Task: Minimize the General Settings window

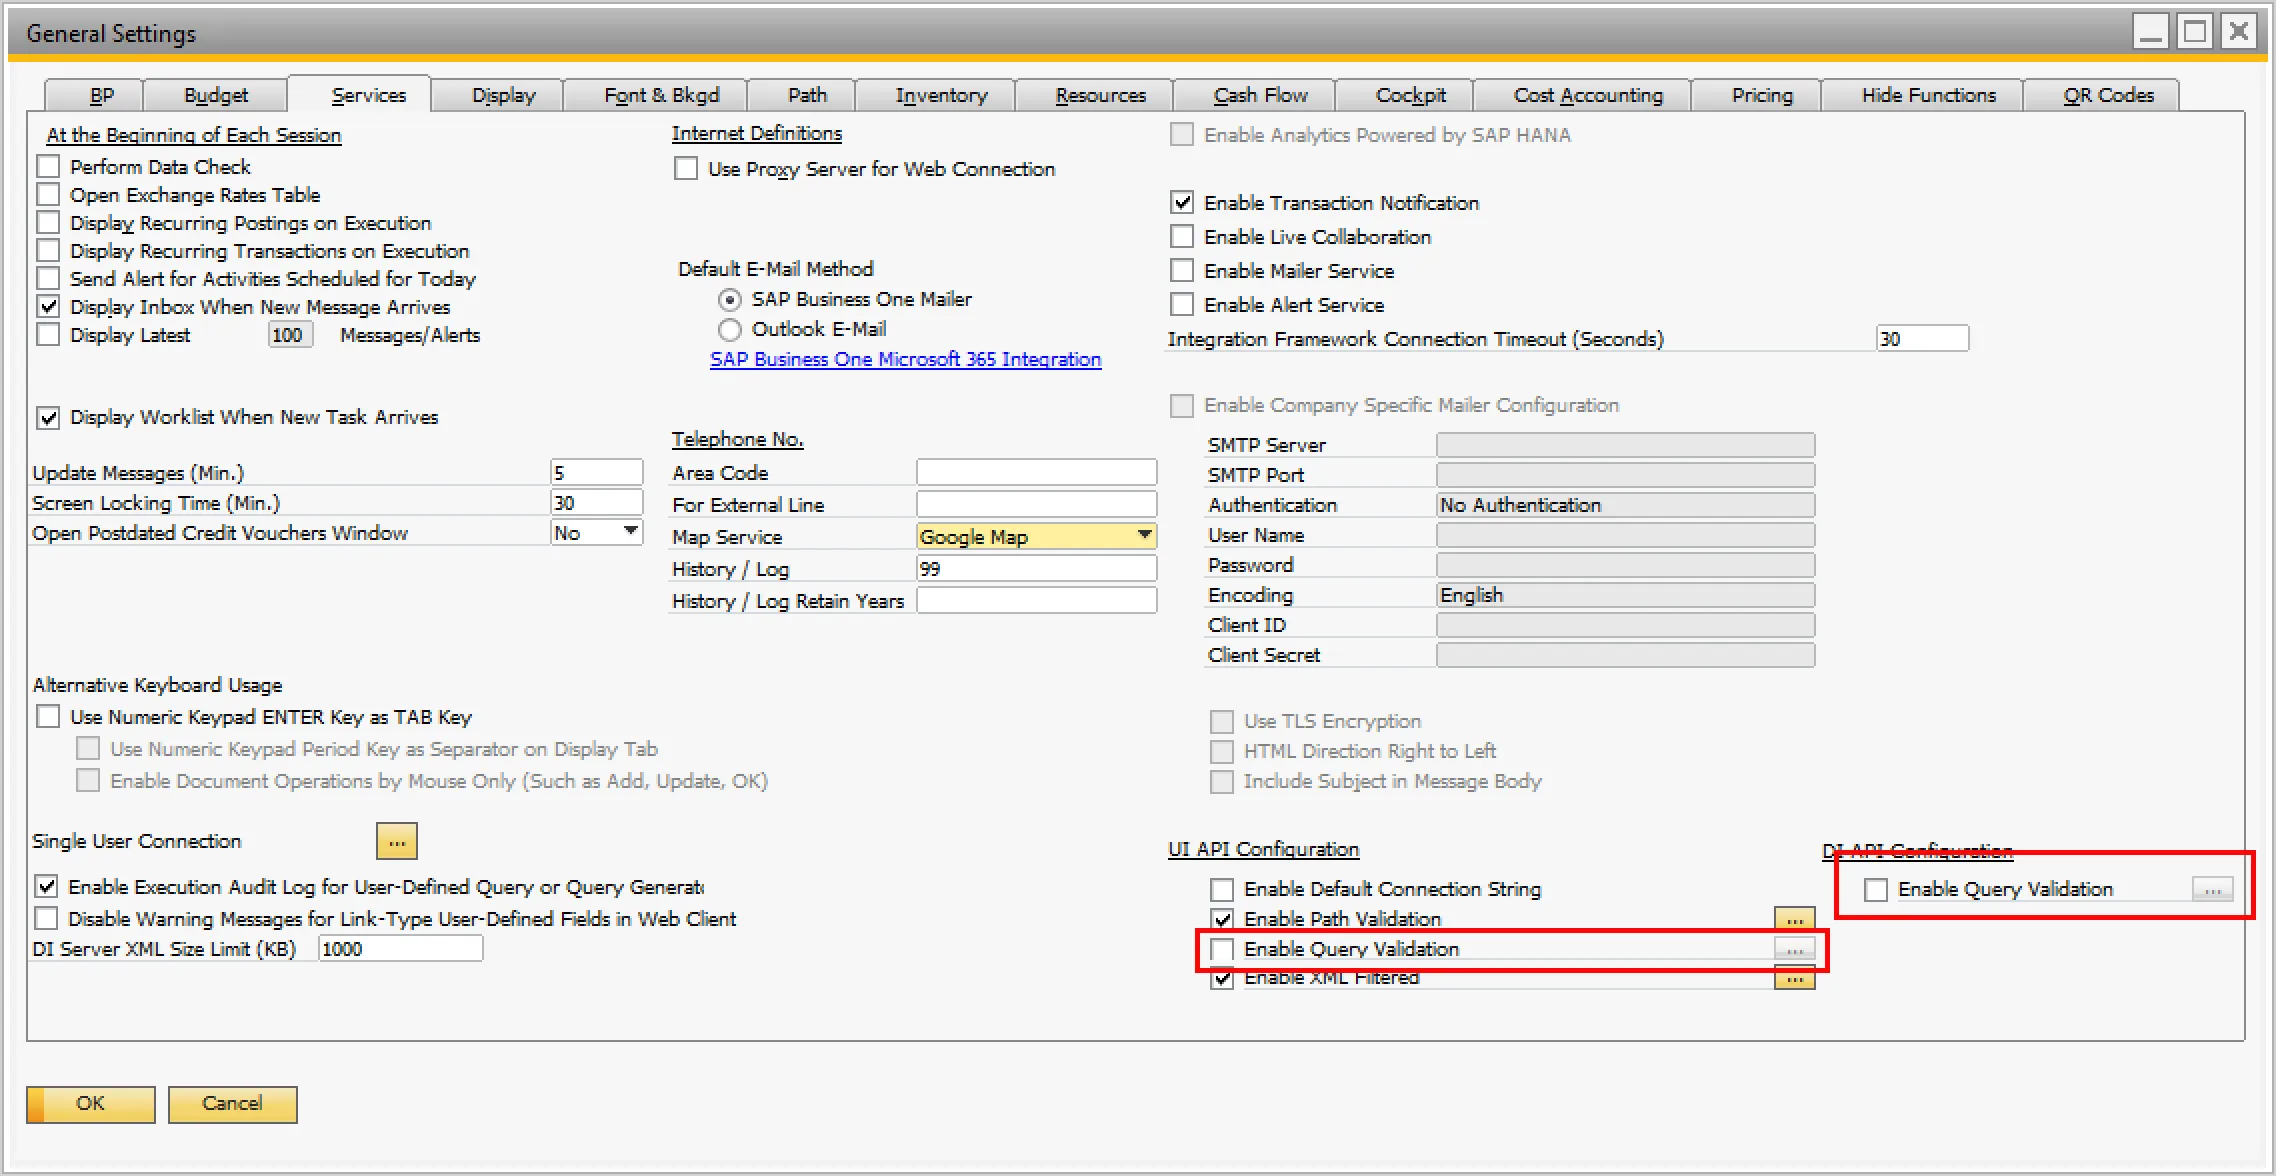Action: [x=2151, y=32]
